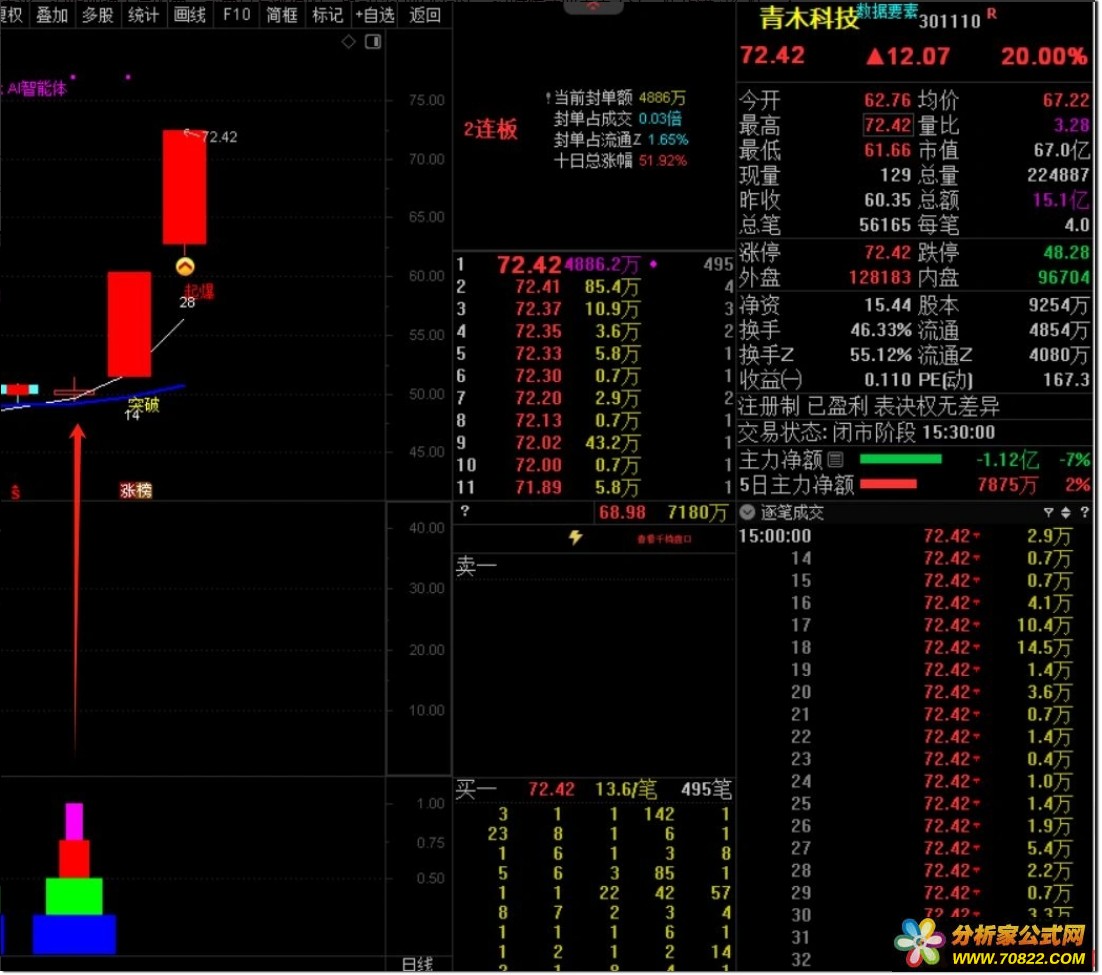Screen dimensions: 1102x975
Task: Click order book row 9 price 72.02
Action: [538, 443]
